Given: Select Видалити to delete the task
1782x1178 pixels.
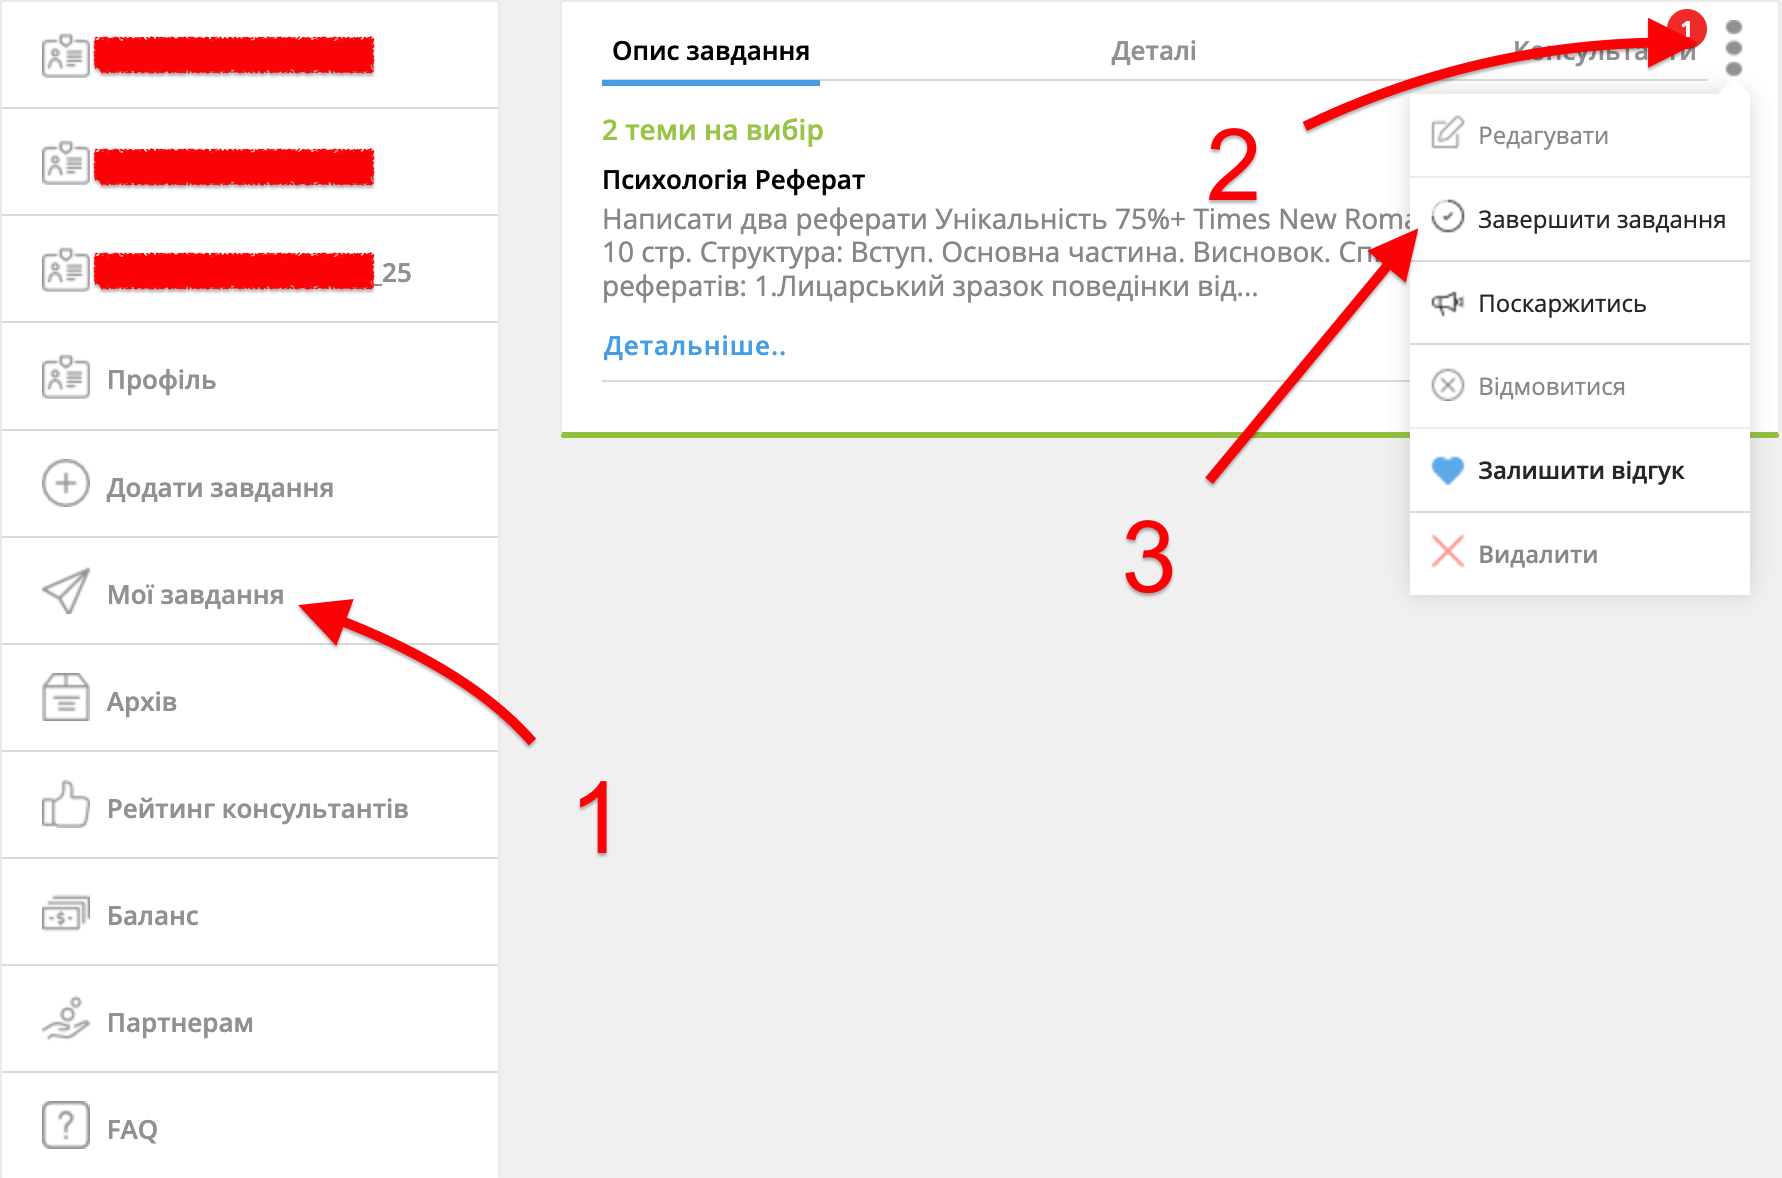Looking at the screenshot, I should (1580, 554).
